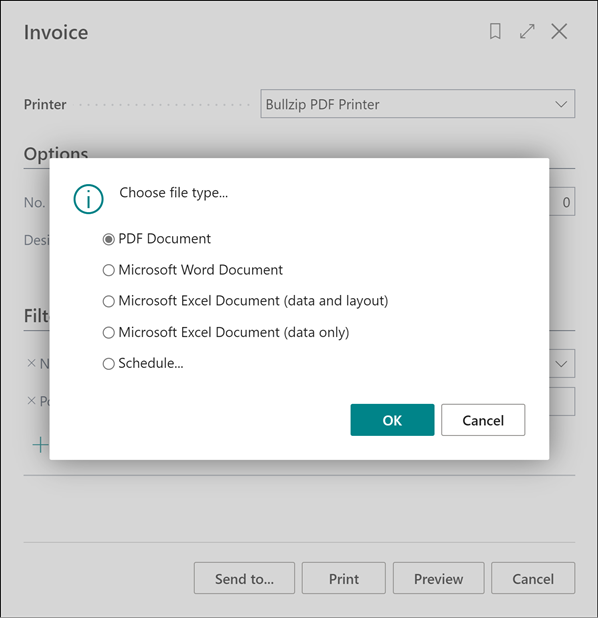The height and width of the screenshot is (618, 598).
Task: Expand the filter dropdown chevron at right
Action: [x=561, y=363]
